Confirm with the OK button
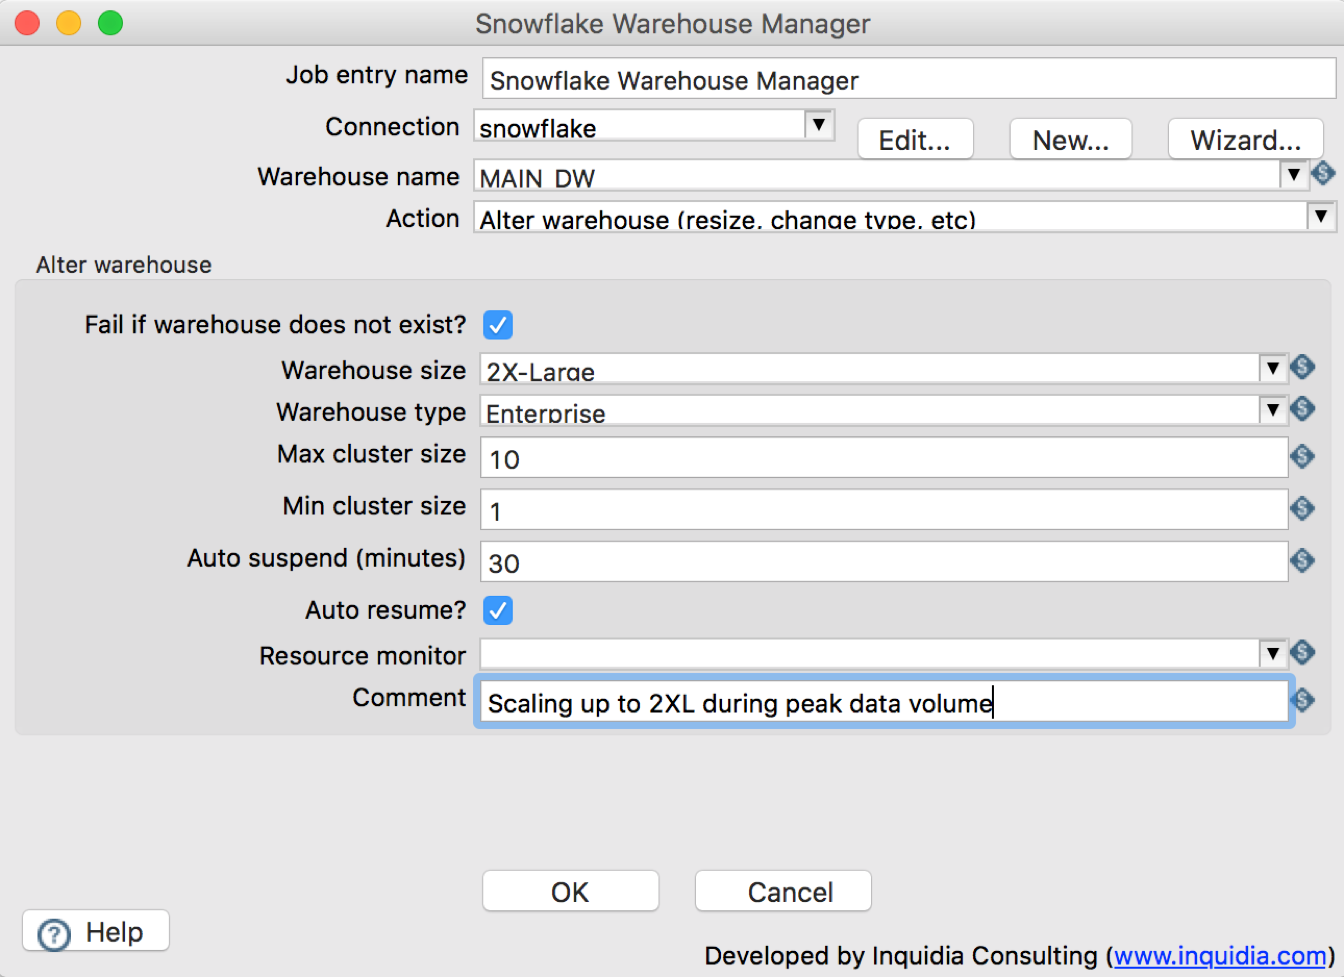 click(x=570, y=891)
